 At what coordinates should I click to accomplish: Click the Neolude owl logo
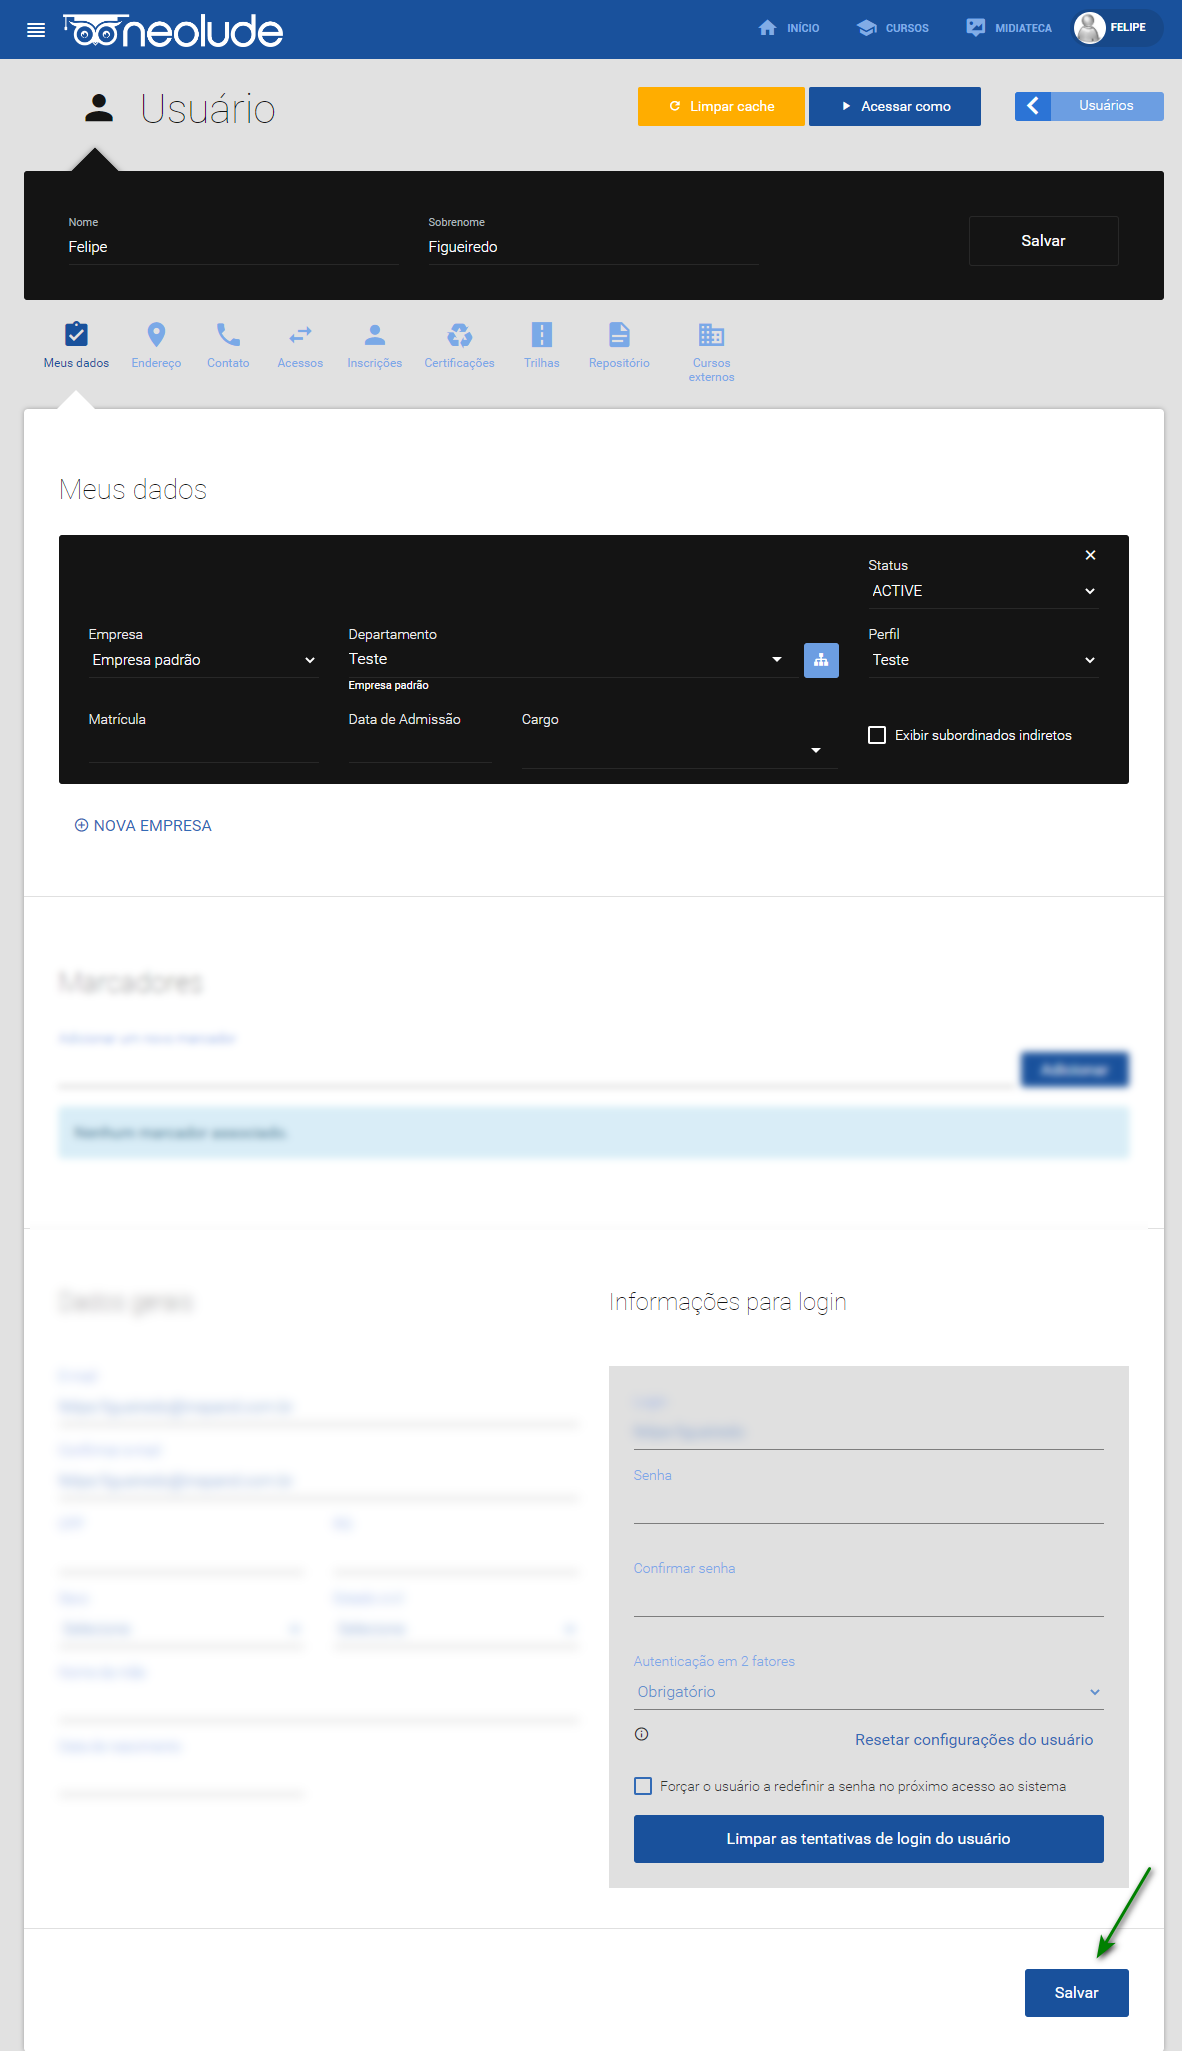click(173, 30)
